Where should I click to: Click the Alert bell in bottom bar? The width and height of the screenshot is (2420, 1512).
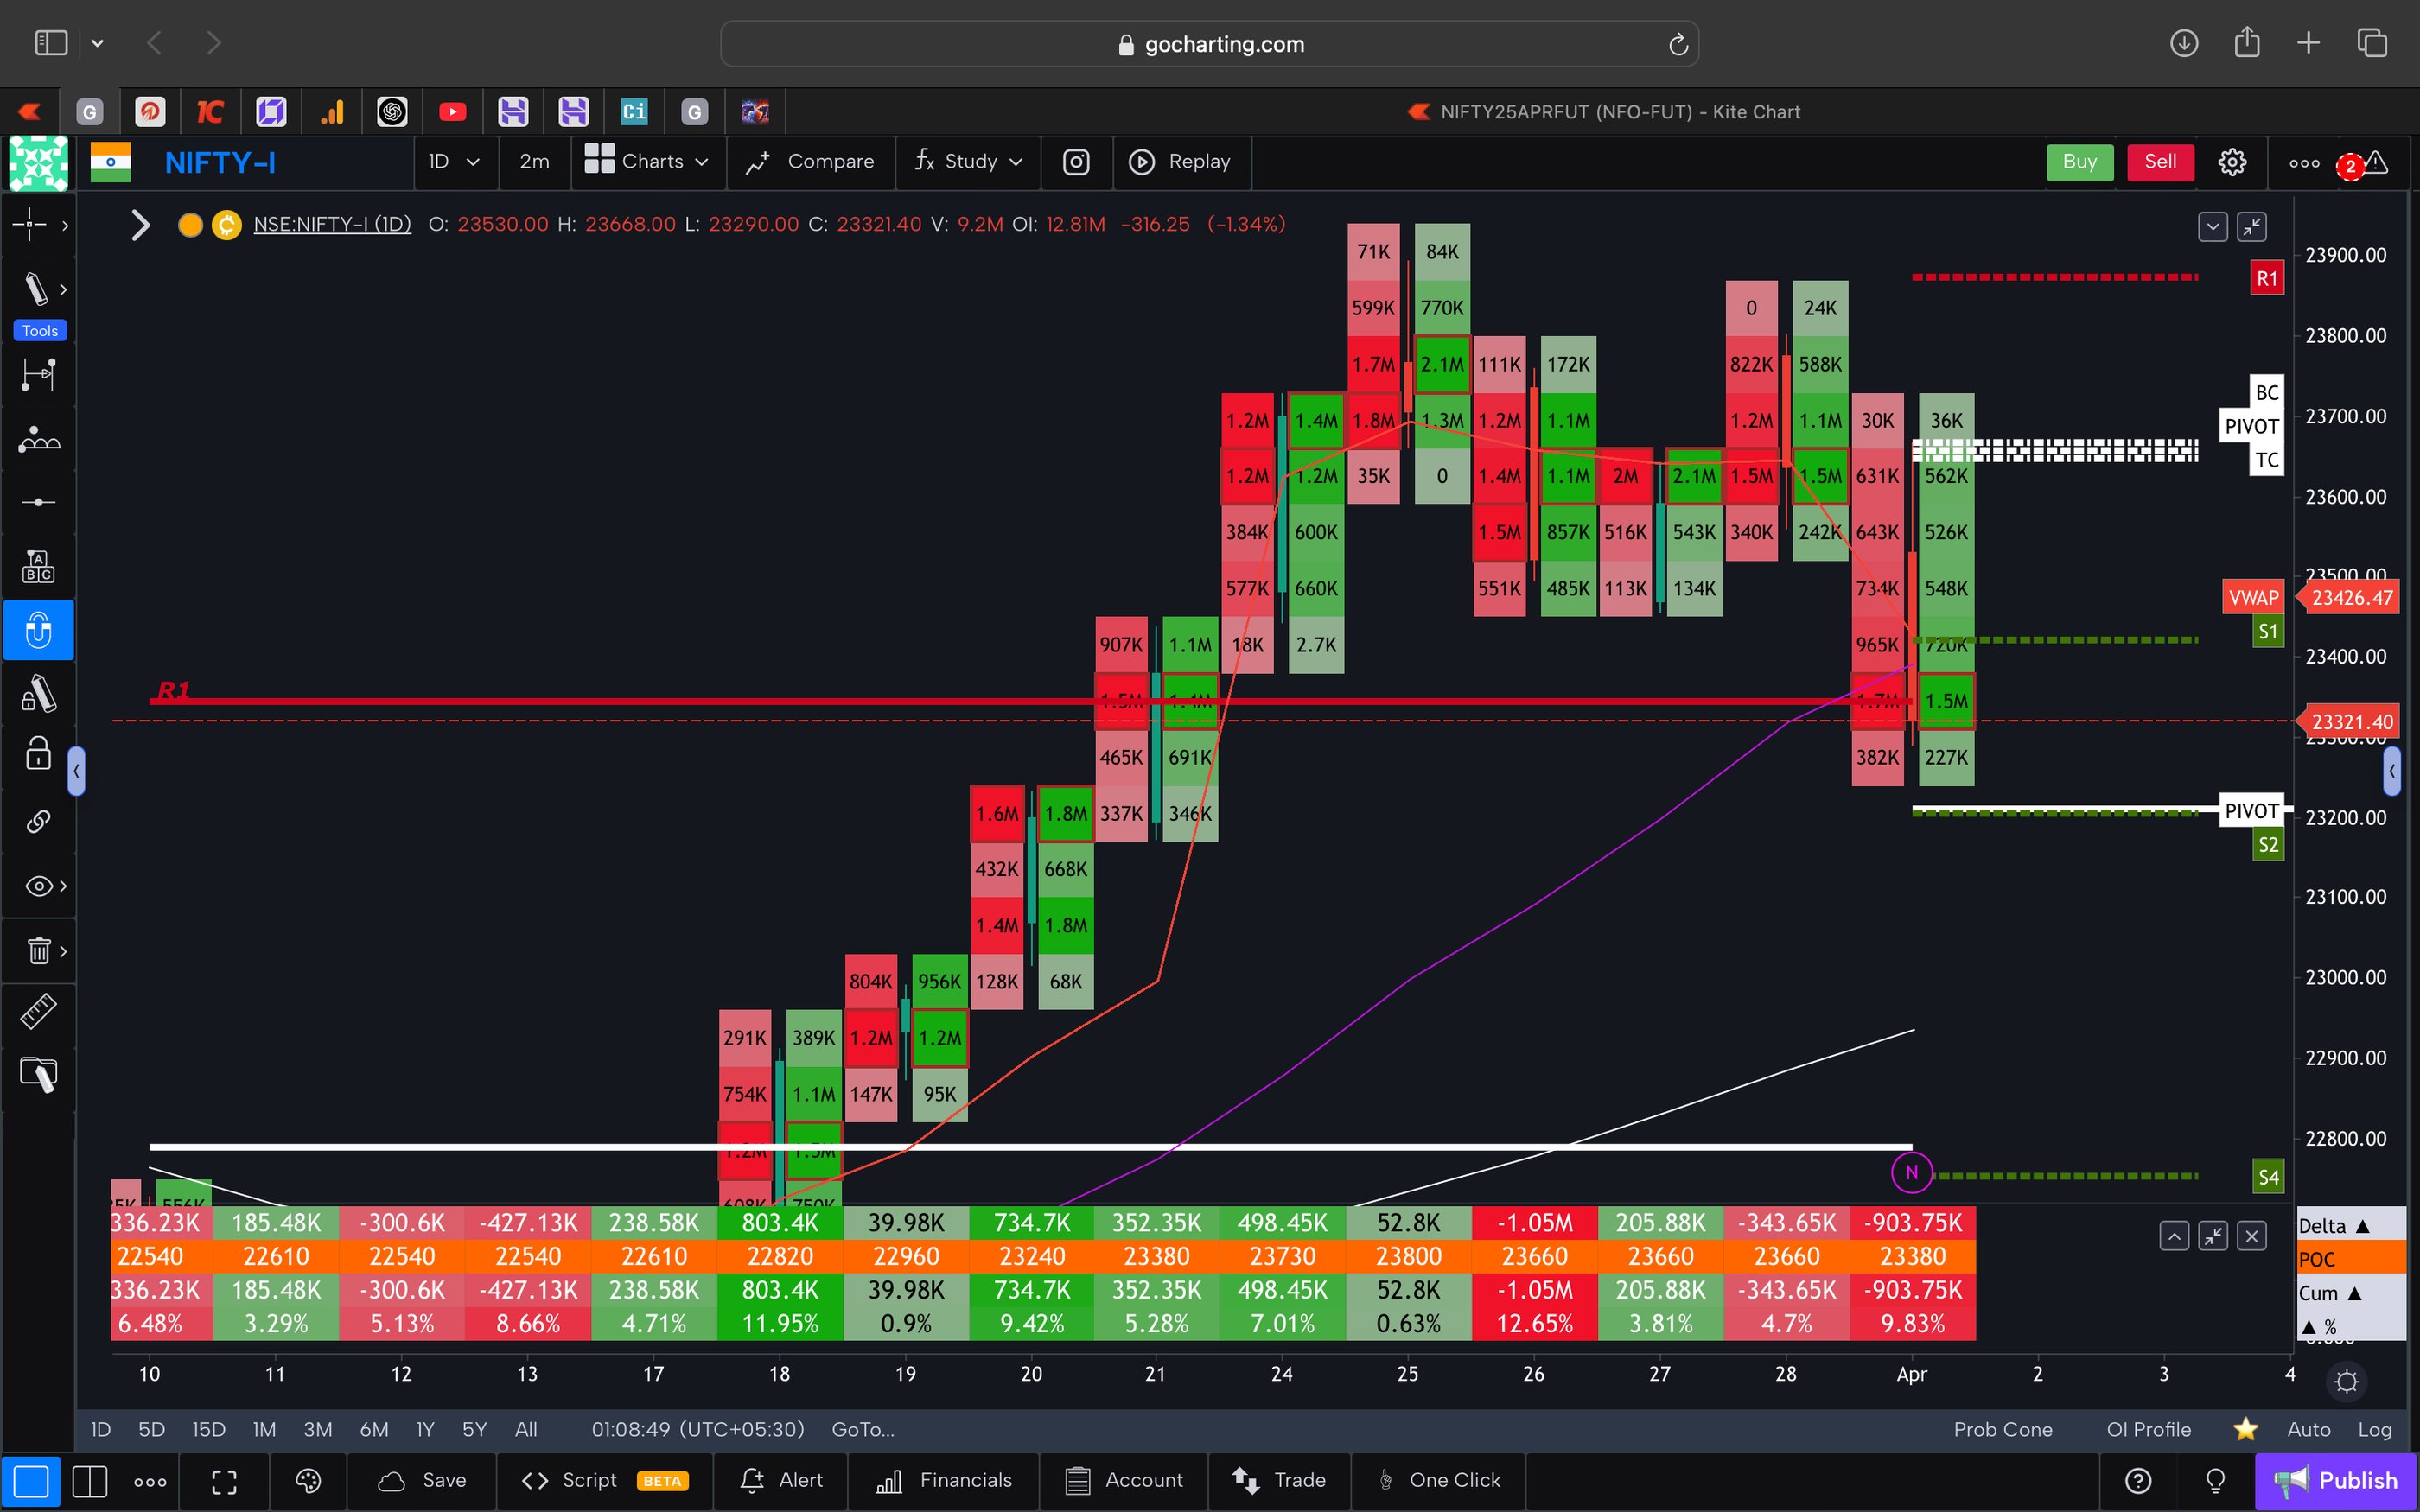pyautogui.click(x=781, y=1481)
